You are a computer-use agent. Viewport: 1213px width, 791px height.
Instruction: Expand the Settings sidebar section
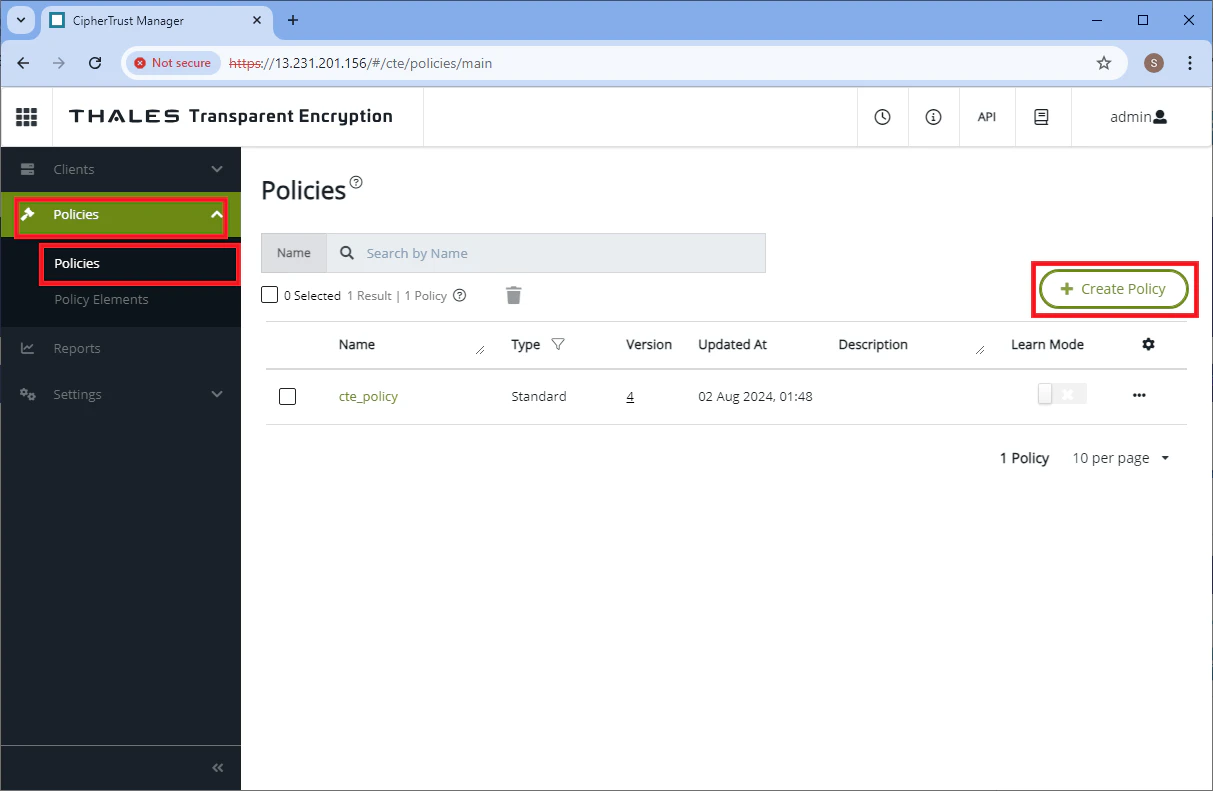(x=120, y=394)
